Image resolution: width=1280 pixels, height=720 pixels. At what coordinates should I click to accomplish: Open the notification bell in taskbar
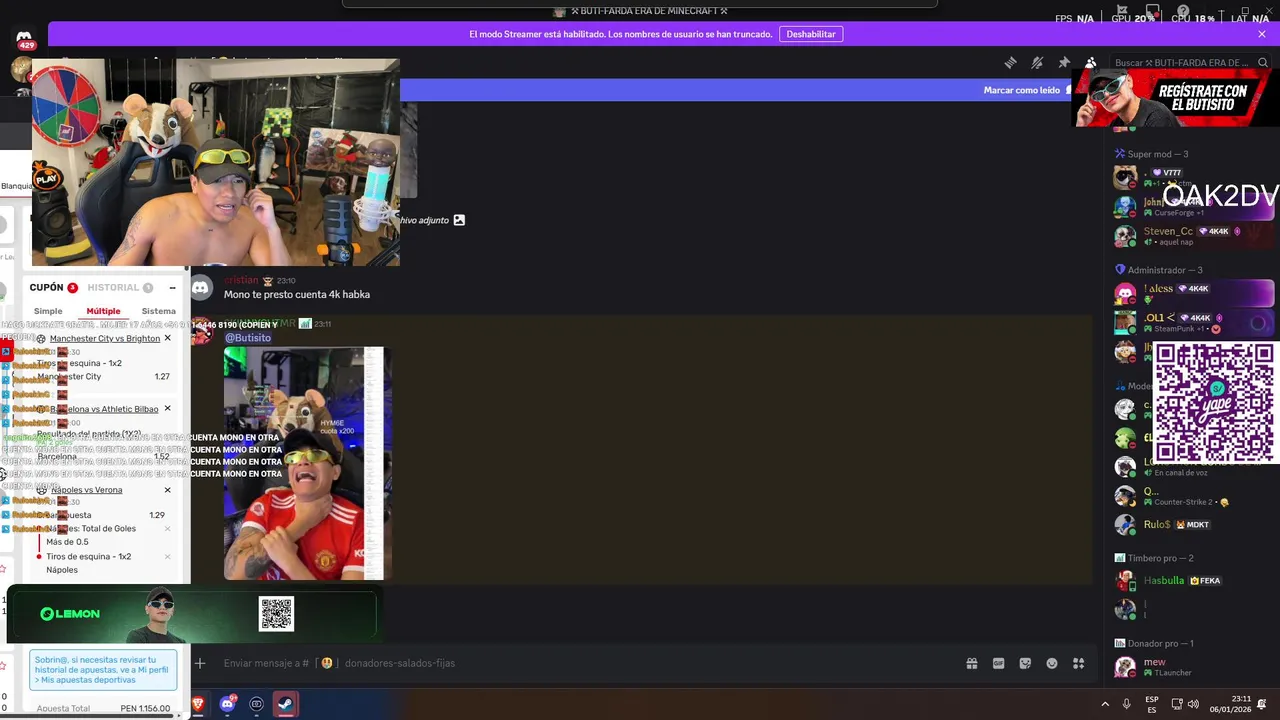pos(1262,704)
